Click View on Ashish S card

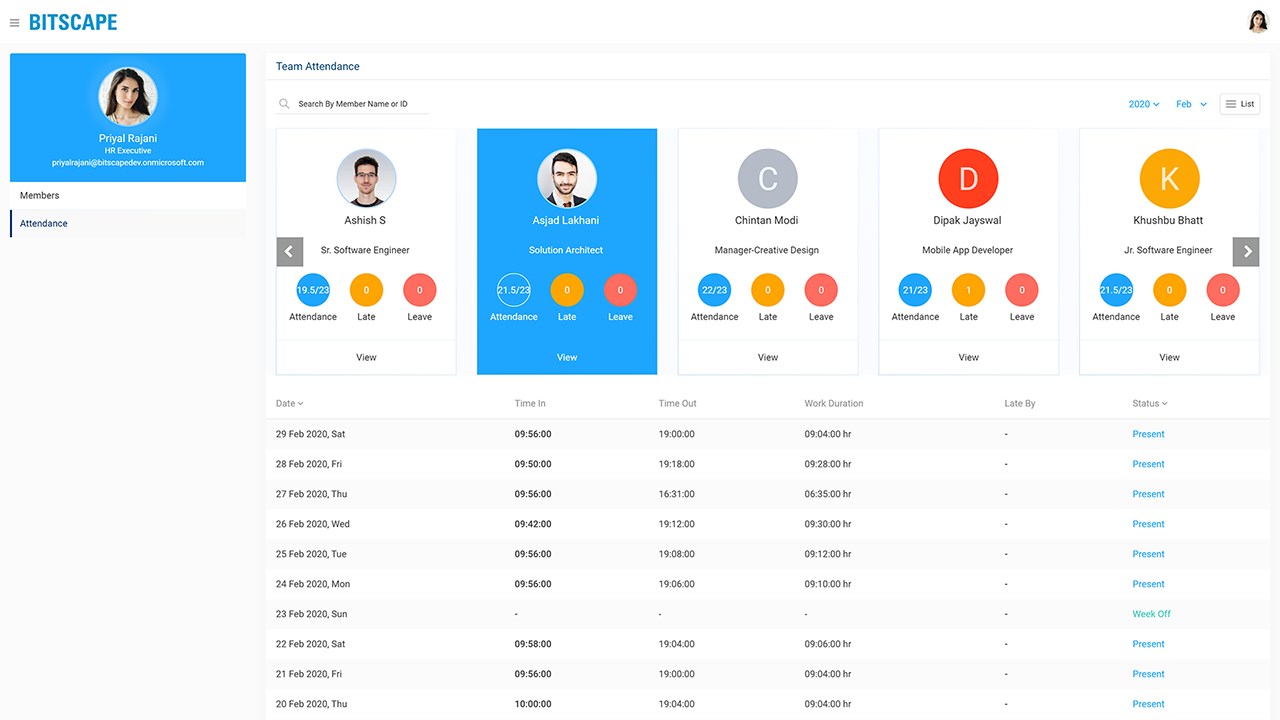coord(366,357)
